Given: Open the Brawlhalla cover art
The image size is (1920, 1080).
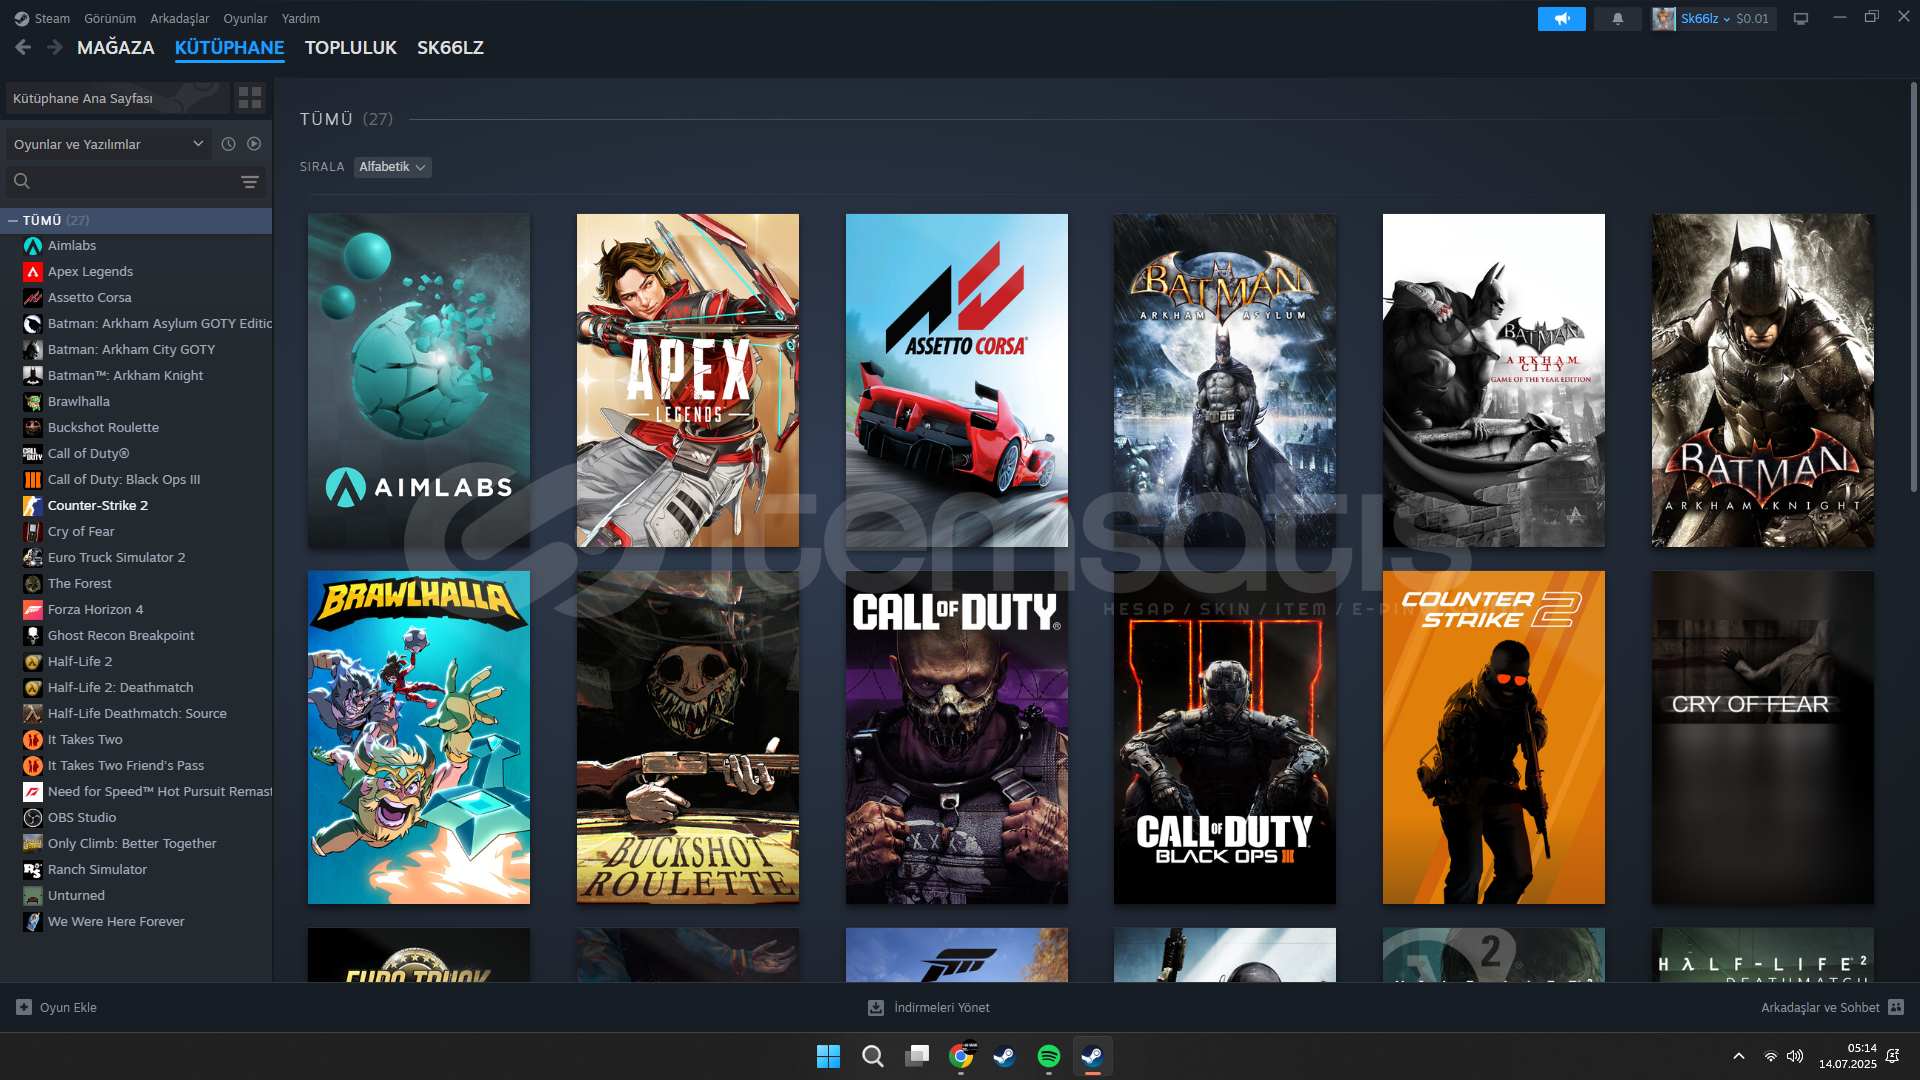Looking at the screenshot, I should coord(419,737).
